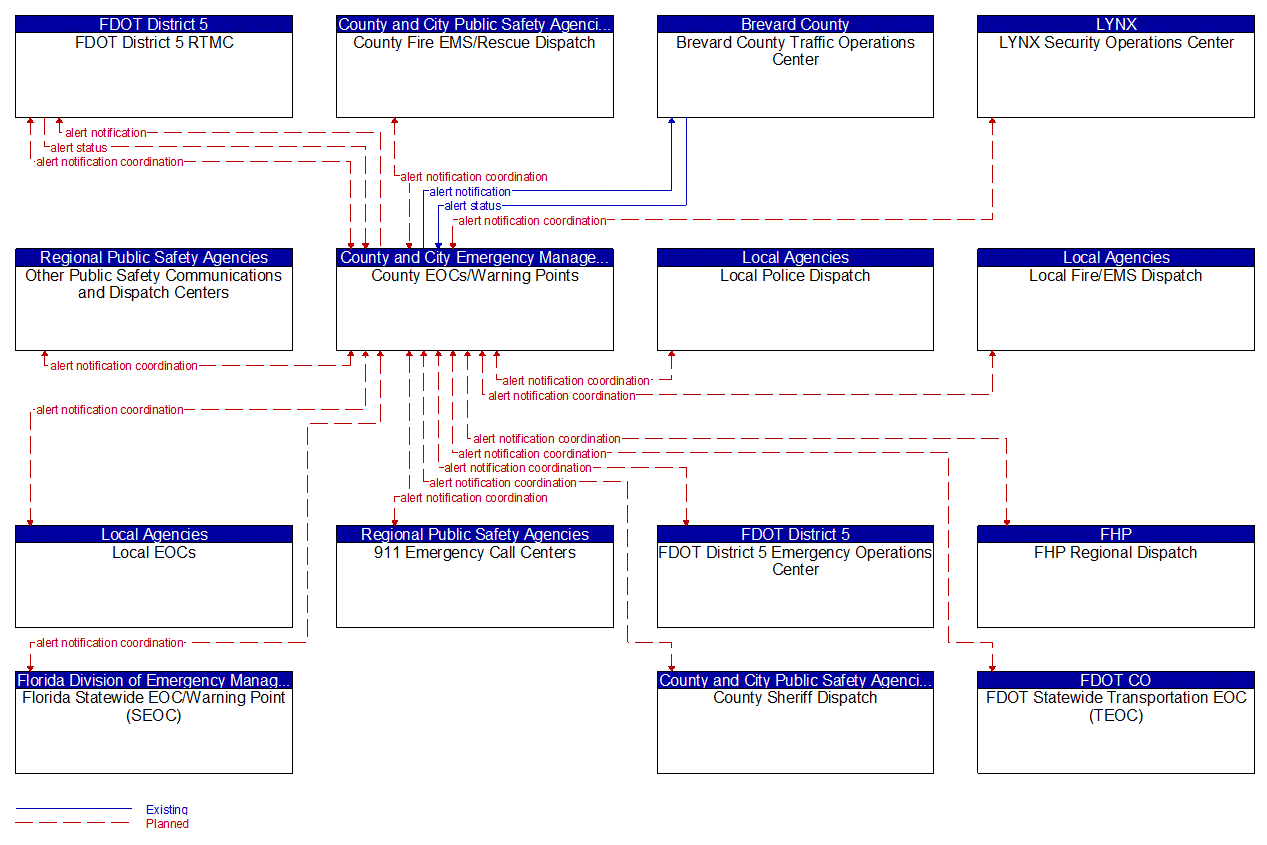
Task: Click the FDOT CO header bar
Action: pyautogui.click(x=1116, y=681)
